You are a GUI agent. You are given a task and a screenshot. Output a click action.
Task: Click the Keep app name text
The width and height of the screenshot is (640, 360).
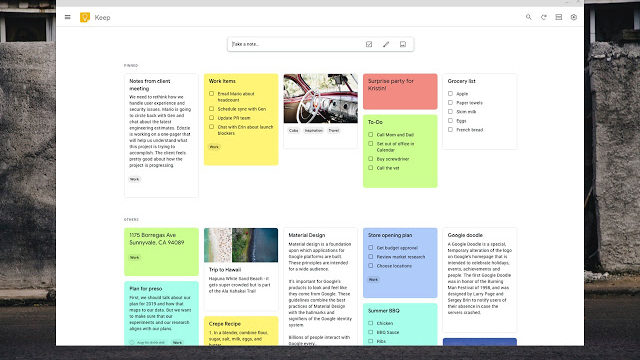click(x=102, y=18)
